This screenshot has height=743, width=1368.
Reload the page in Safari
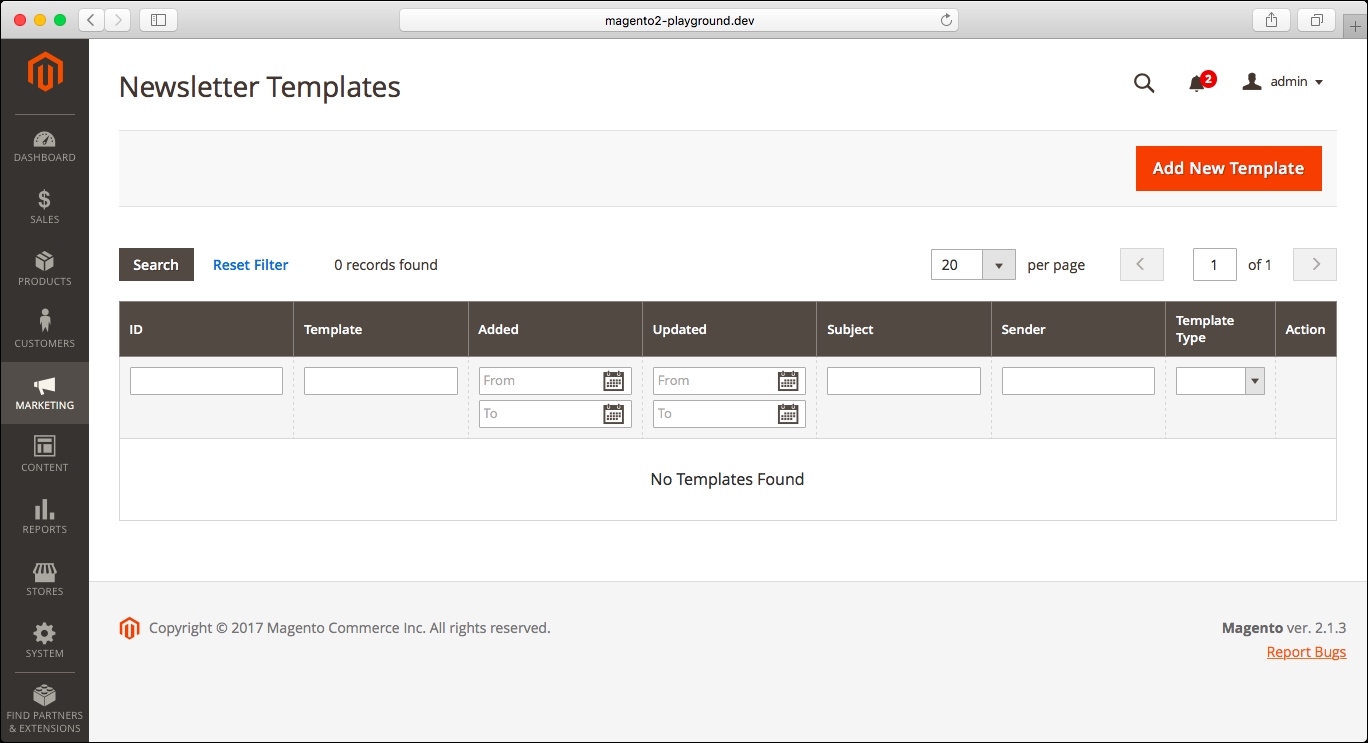pos(945,20)
